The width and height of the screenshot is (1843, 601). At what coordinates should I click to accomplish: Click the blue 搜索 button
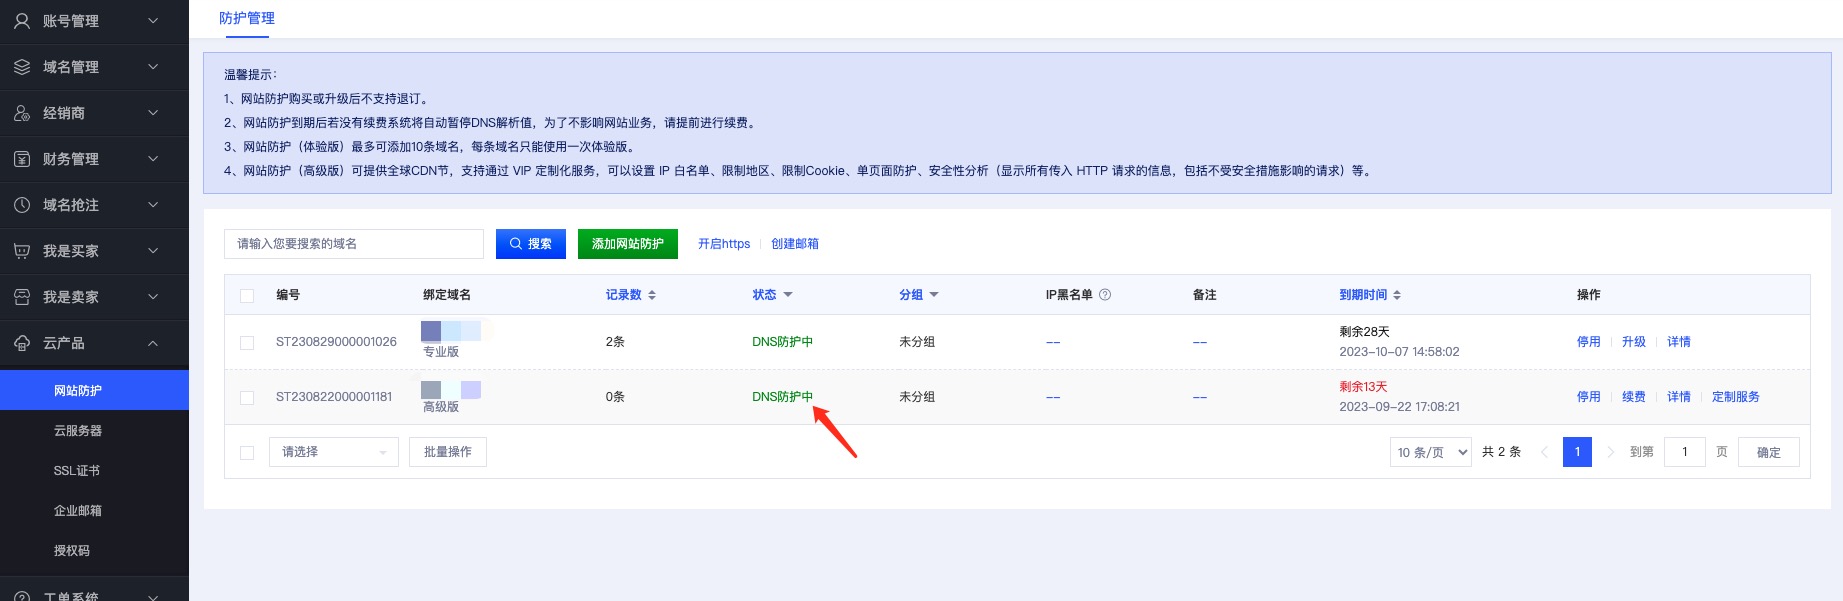[531, 244]
